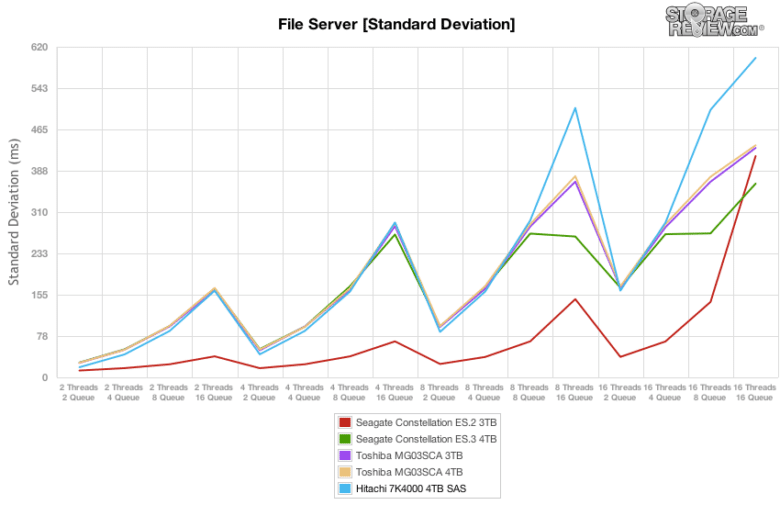Click red line point at 4 Threads 16 Queue

coord(394,341)
